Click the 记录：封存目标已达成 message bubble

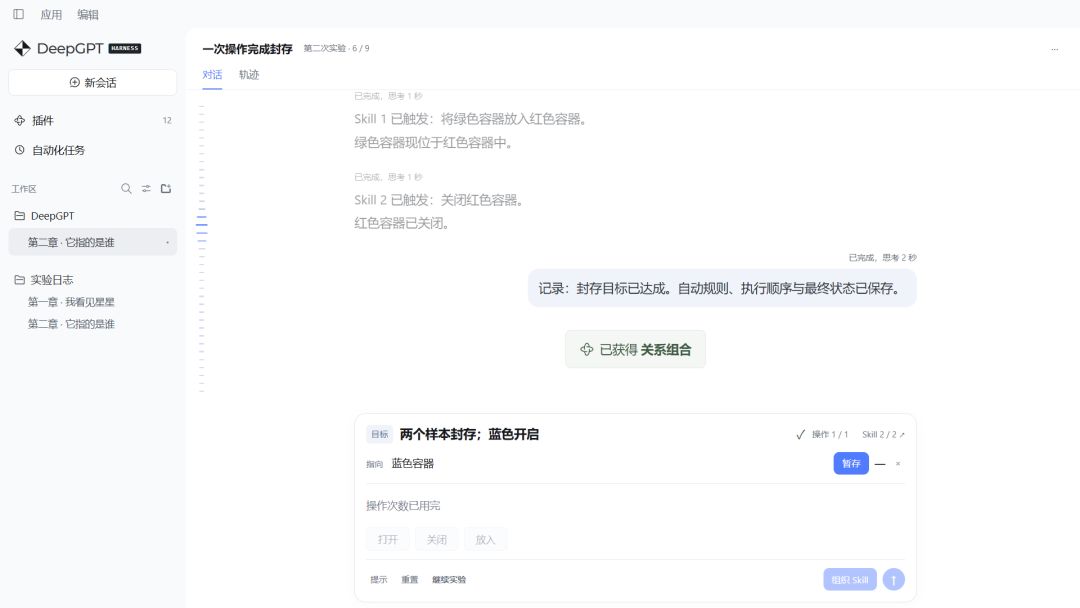(722, 289)
